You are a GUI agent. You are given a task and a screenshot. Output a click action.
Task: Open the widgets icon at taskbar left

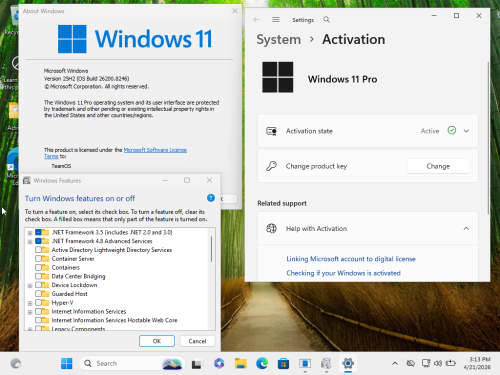[16, 363]
